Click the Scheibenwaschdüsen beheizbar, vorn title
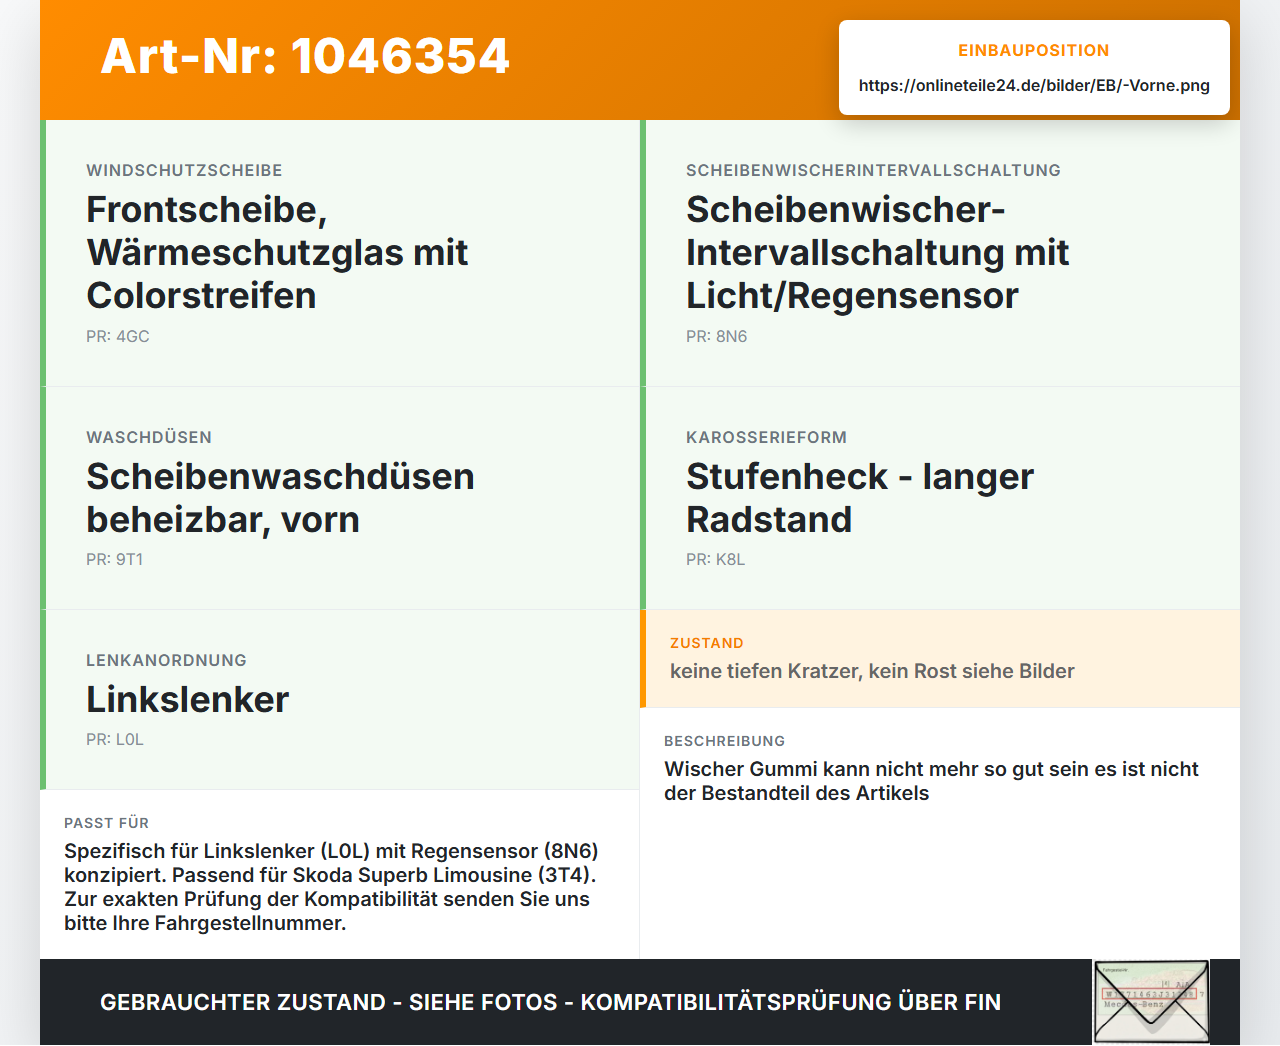1280x1046 pixels. coord(280,498)
